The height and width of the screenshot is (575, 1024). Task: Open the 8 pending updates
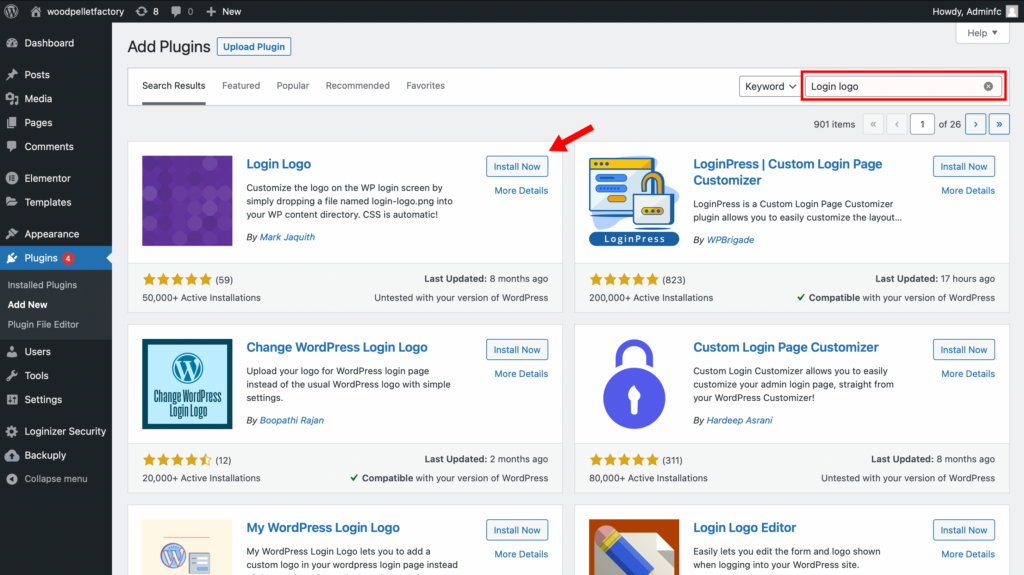[147, 11]
